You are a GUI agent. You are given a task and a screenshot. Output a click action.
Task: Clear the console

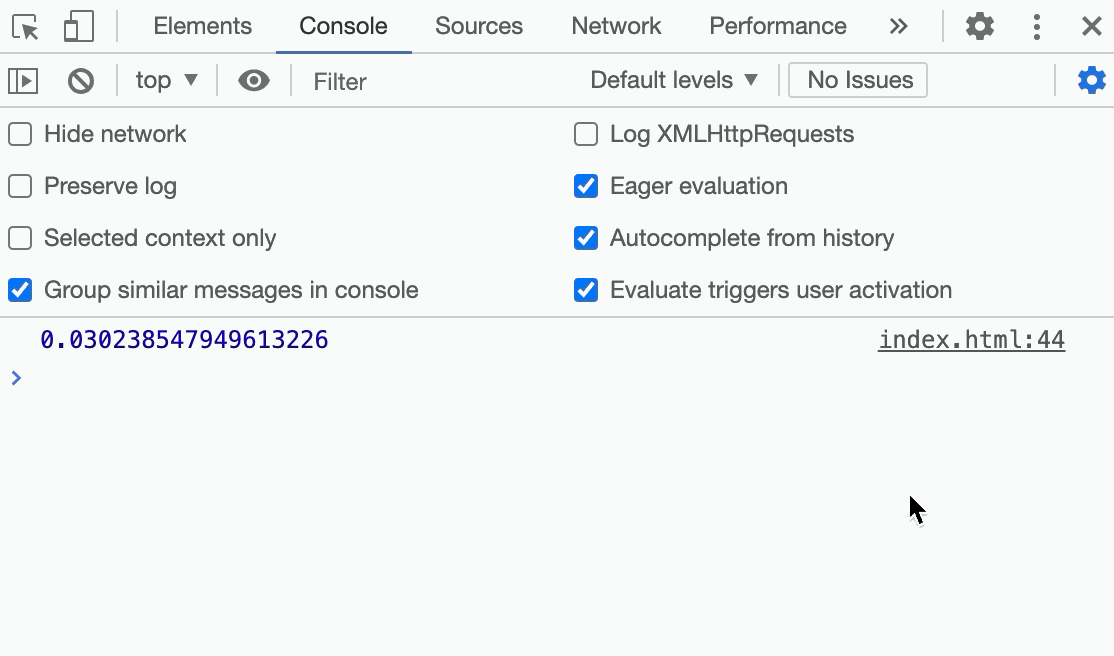click(x=81, y=80)
